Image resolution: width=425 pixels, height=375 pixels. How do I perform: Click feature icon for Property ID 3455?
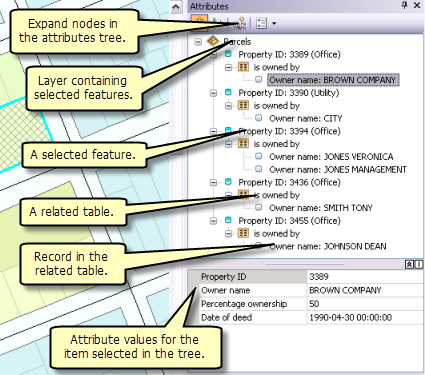[x=228, y=220]
